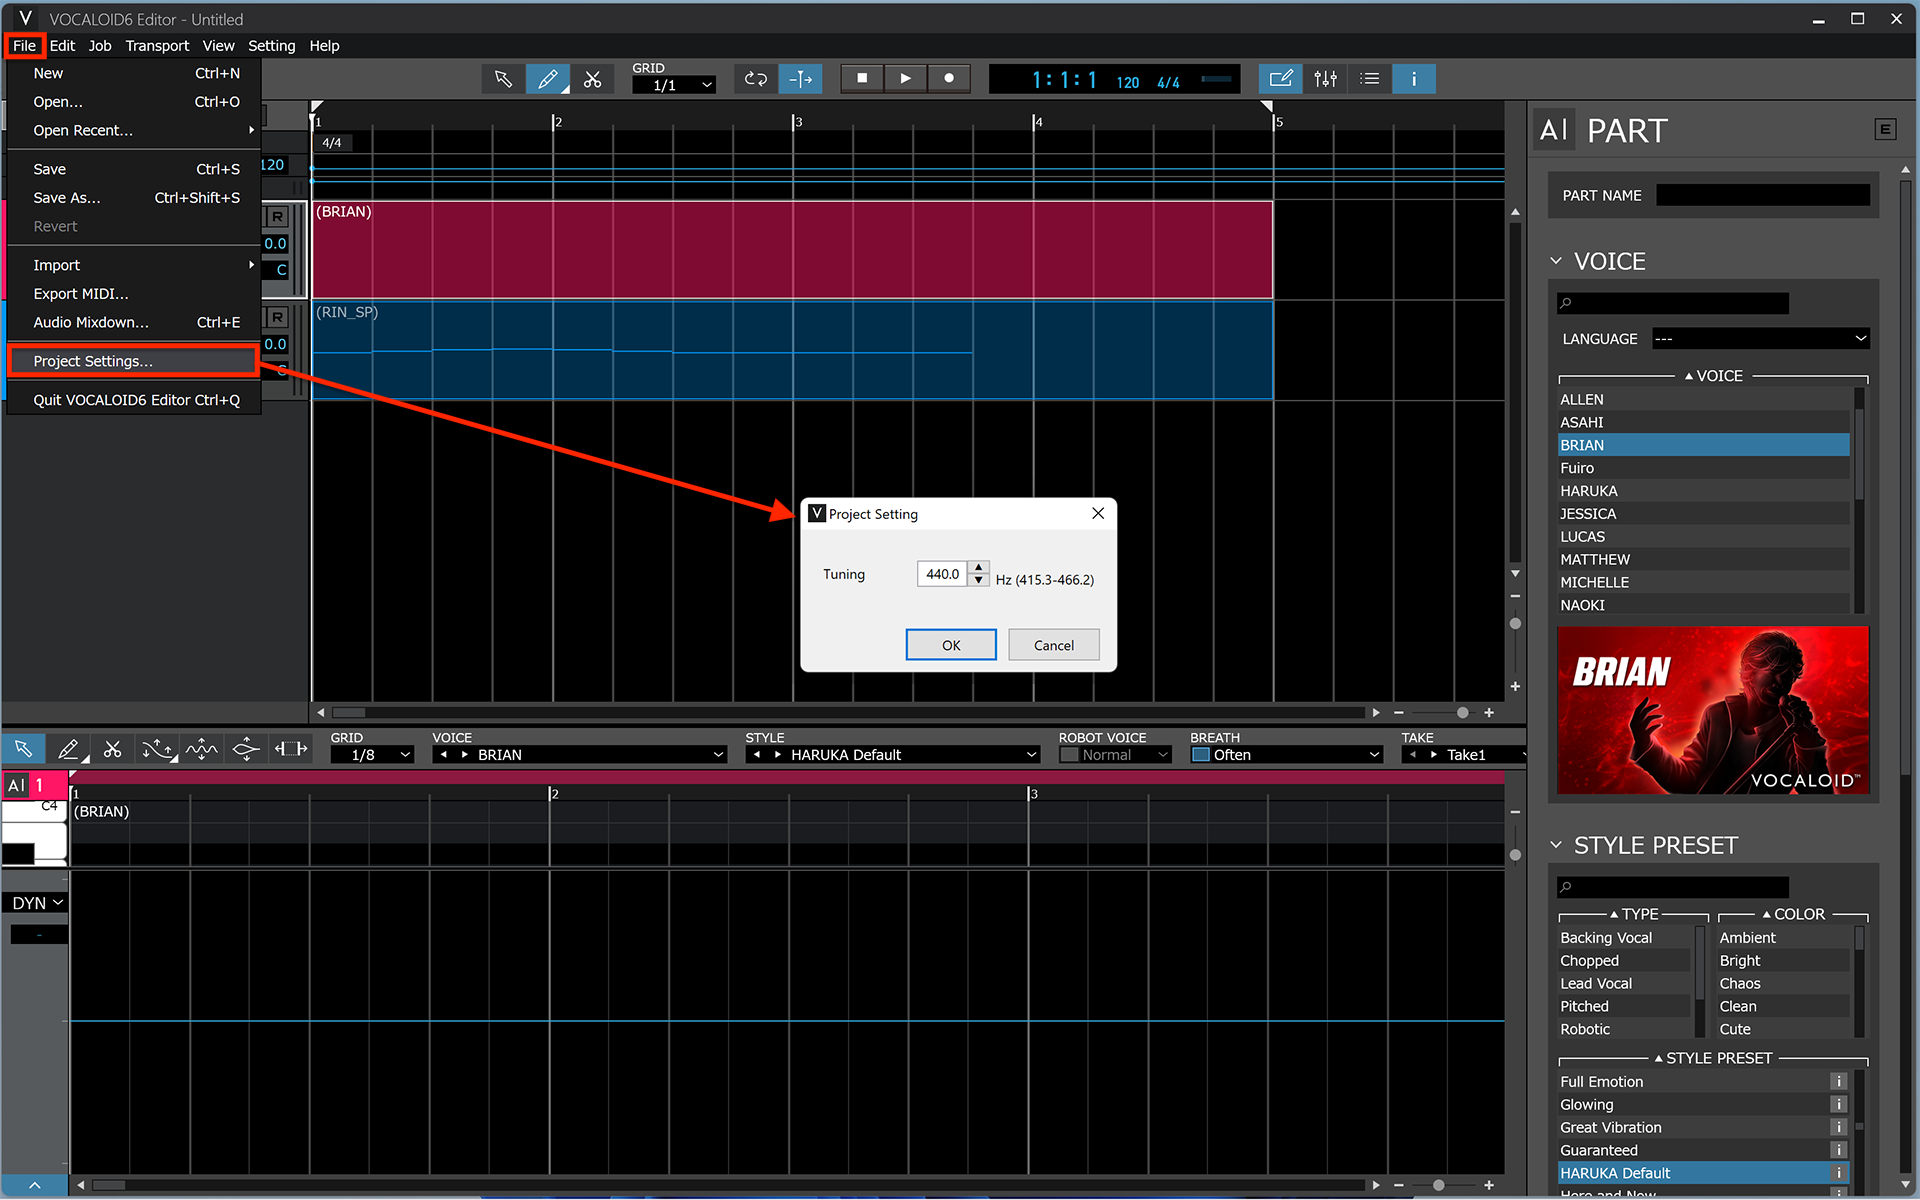This screenshot has width=1920, height=1200.
Task: Open the Mixer panel icon
Action: click(x=1326, y=78)
